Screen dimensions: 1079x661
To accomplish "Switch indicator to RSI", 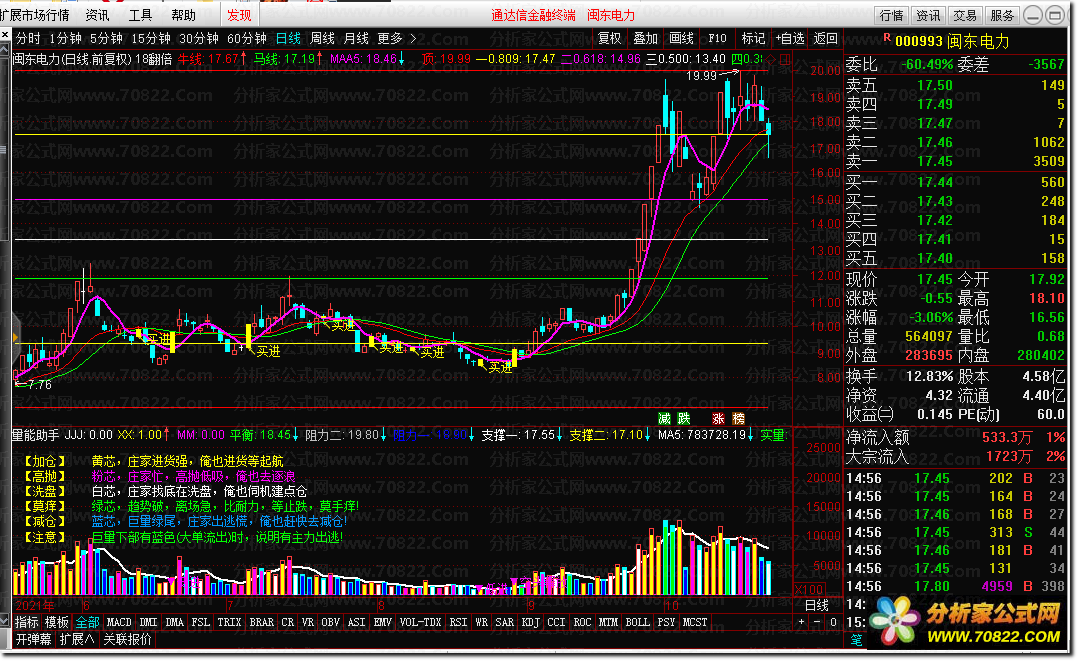I will point(458,622).
